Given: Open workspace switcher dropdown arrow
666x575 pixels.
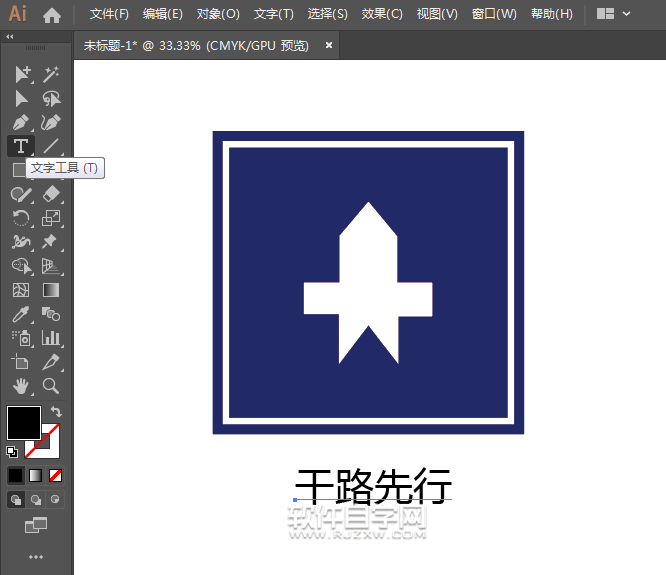Looking at the screenshot, I should [626, 14].
